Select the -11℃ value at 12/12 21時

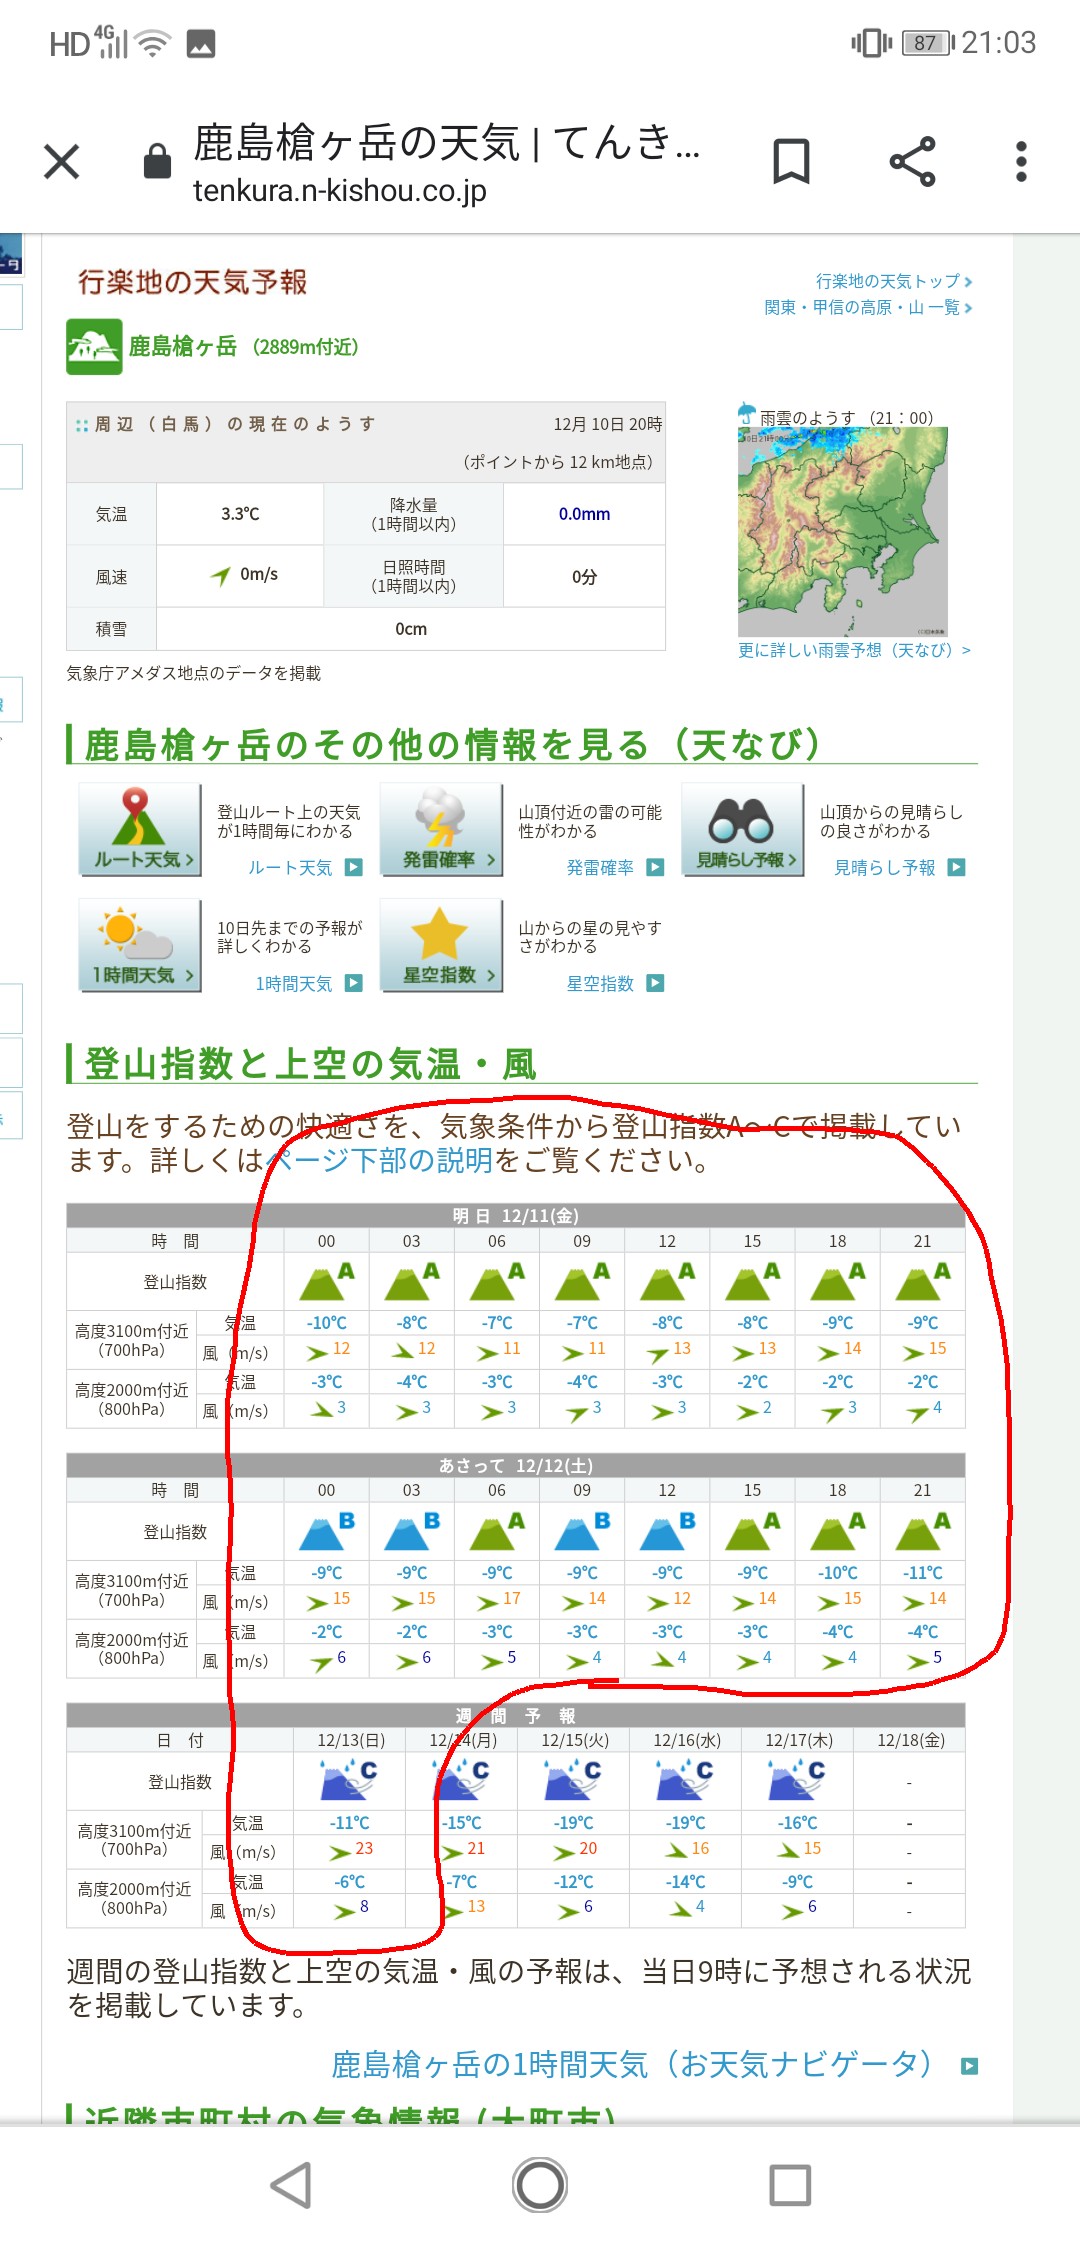pyautogui.click(x=923, y=1573)
